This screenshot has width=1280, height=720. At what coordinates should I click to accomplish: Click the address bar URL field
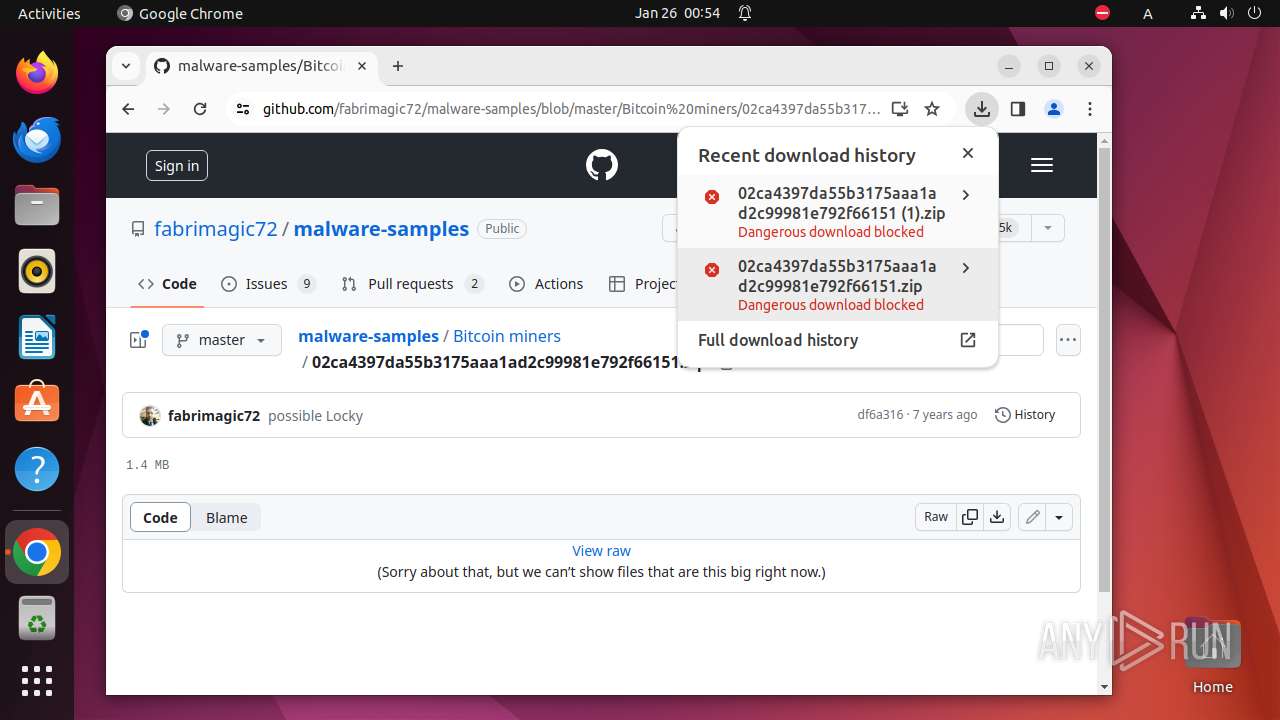[x=572, y=109]
